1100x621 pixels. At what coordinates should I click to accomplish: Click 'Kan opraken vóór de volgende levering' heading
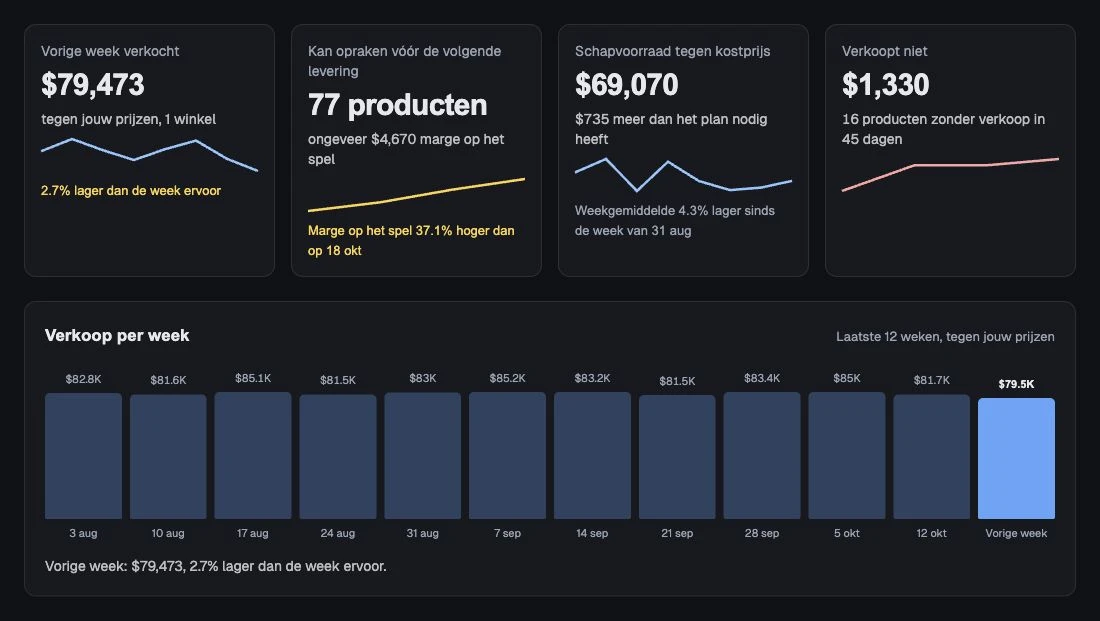point(405,61)
